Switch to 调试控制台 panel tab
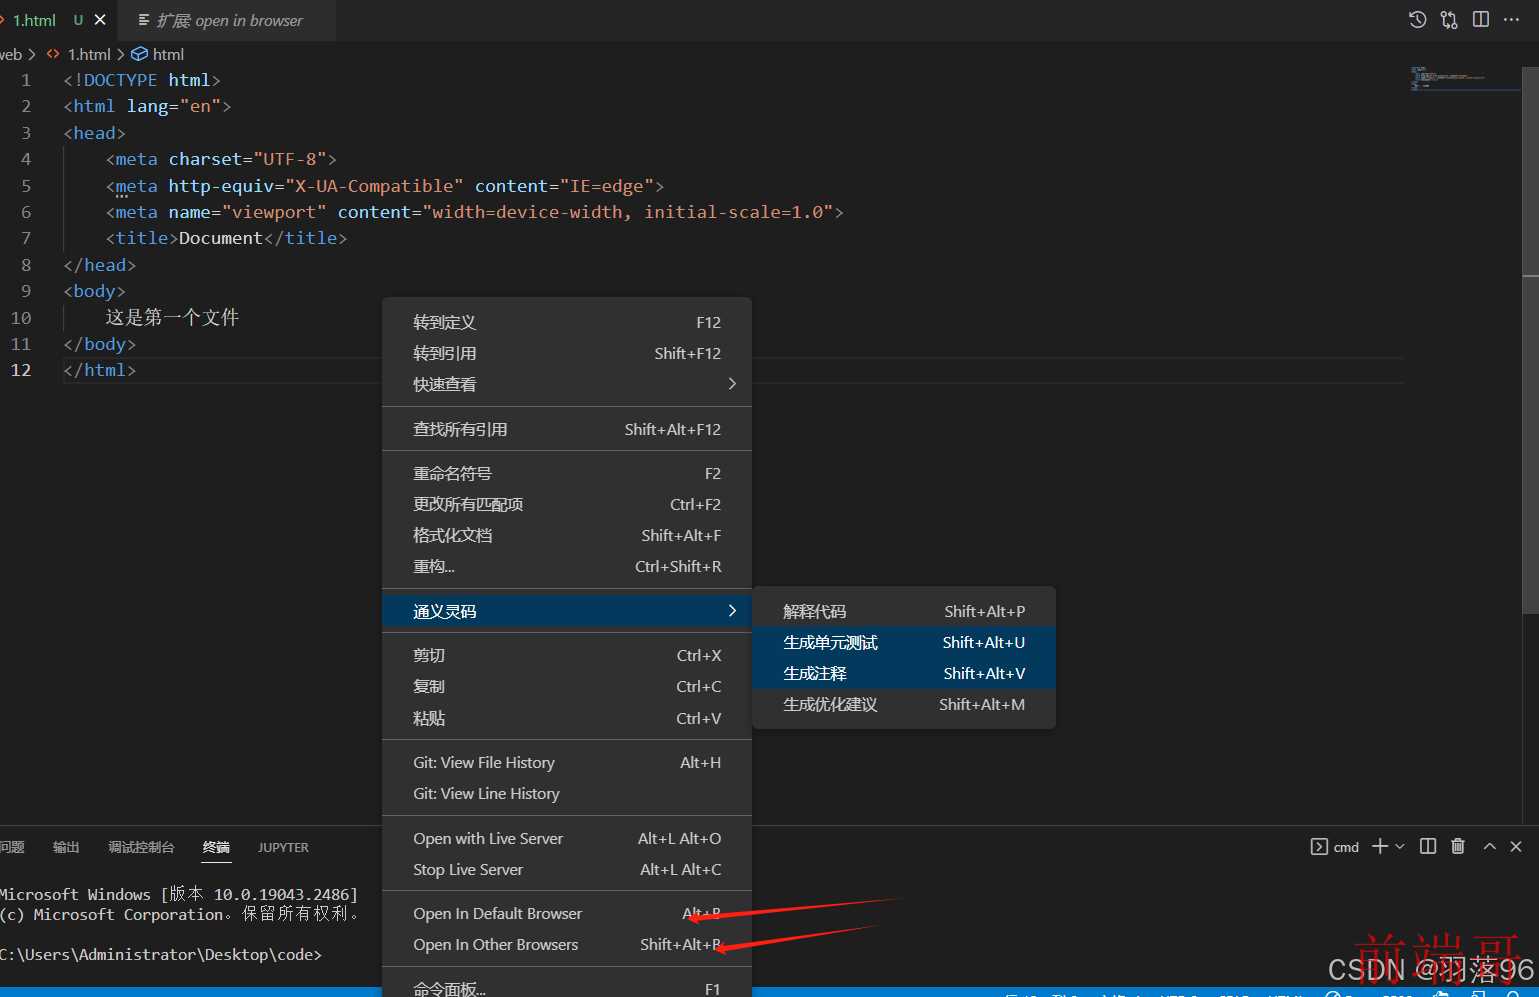Viewport: 1539px width, 997px height. click(x=141, y=847)
